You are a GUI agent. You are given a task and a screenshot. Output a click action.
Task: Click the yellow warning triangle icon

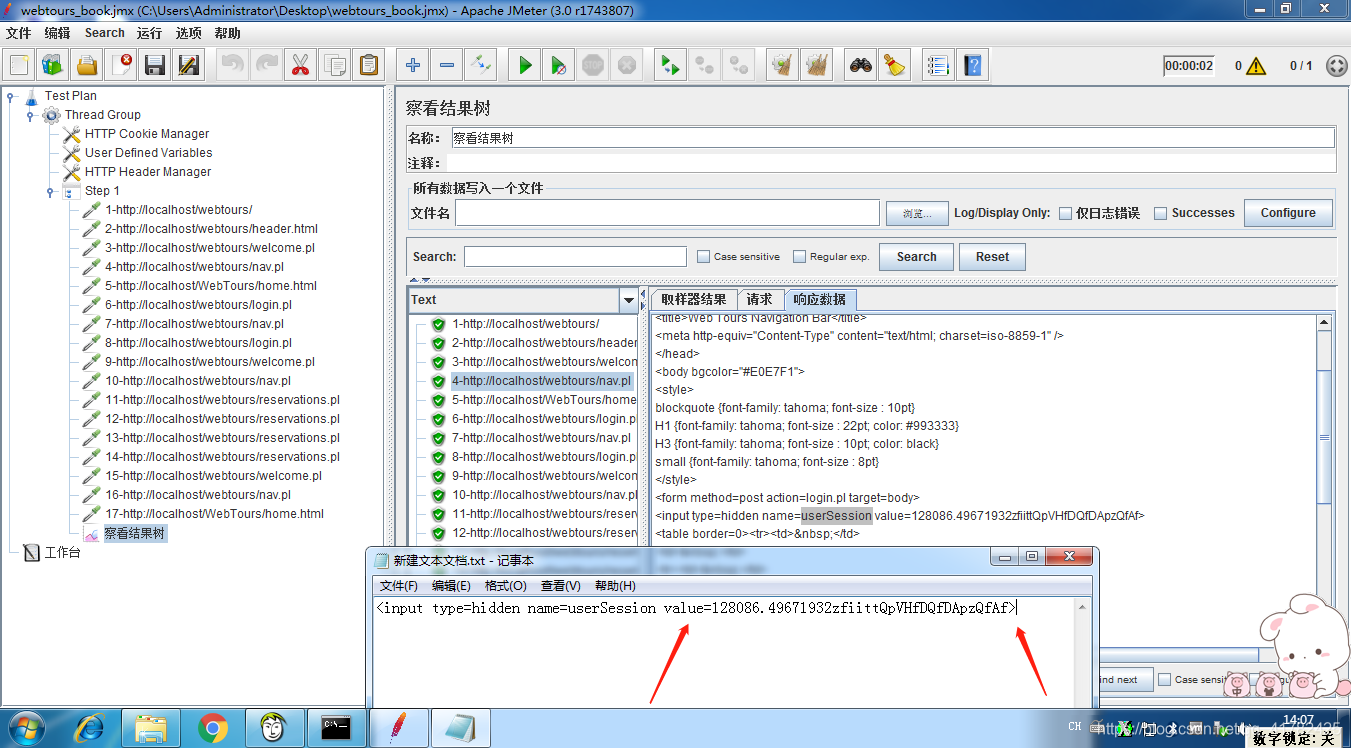1256,66
